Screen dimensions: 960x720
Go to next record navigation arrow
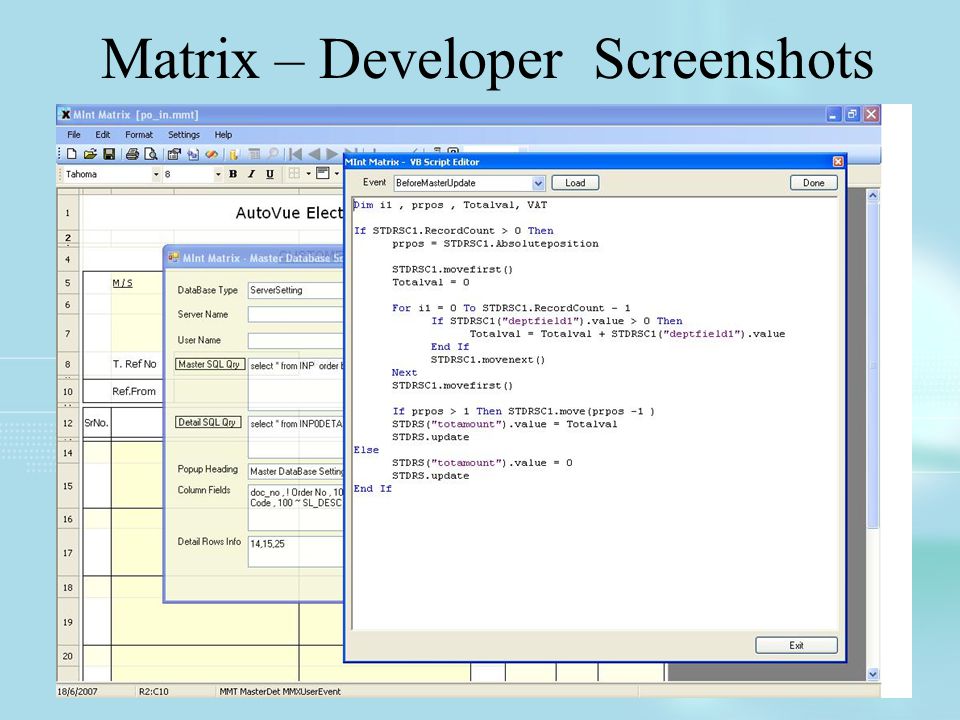coord(332,154)
